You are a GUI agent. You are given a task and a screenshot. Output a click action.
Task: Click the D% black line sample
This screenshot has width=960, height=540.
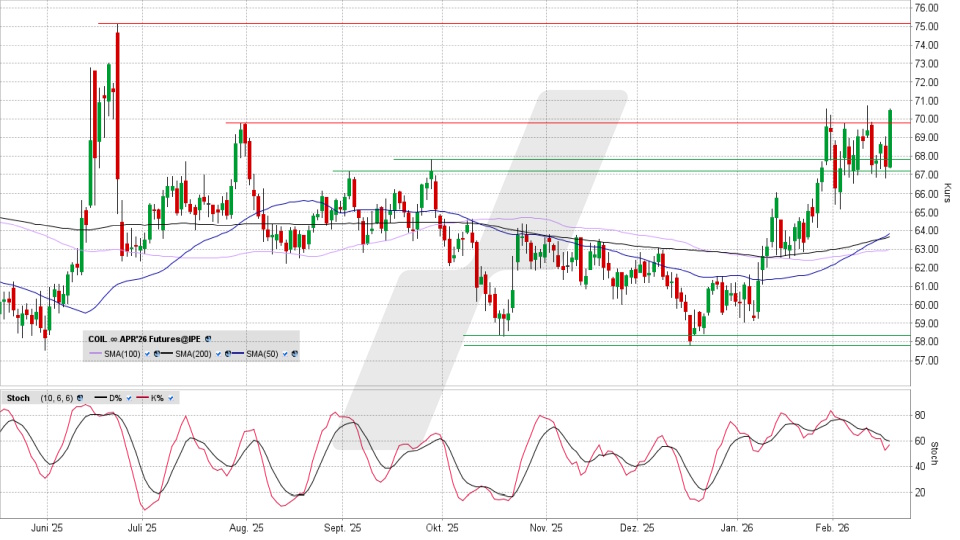click(100, 397)
